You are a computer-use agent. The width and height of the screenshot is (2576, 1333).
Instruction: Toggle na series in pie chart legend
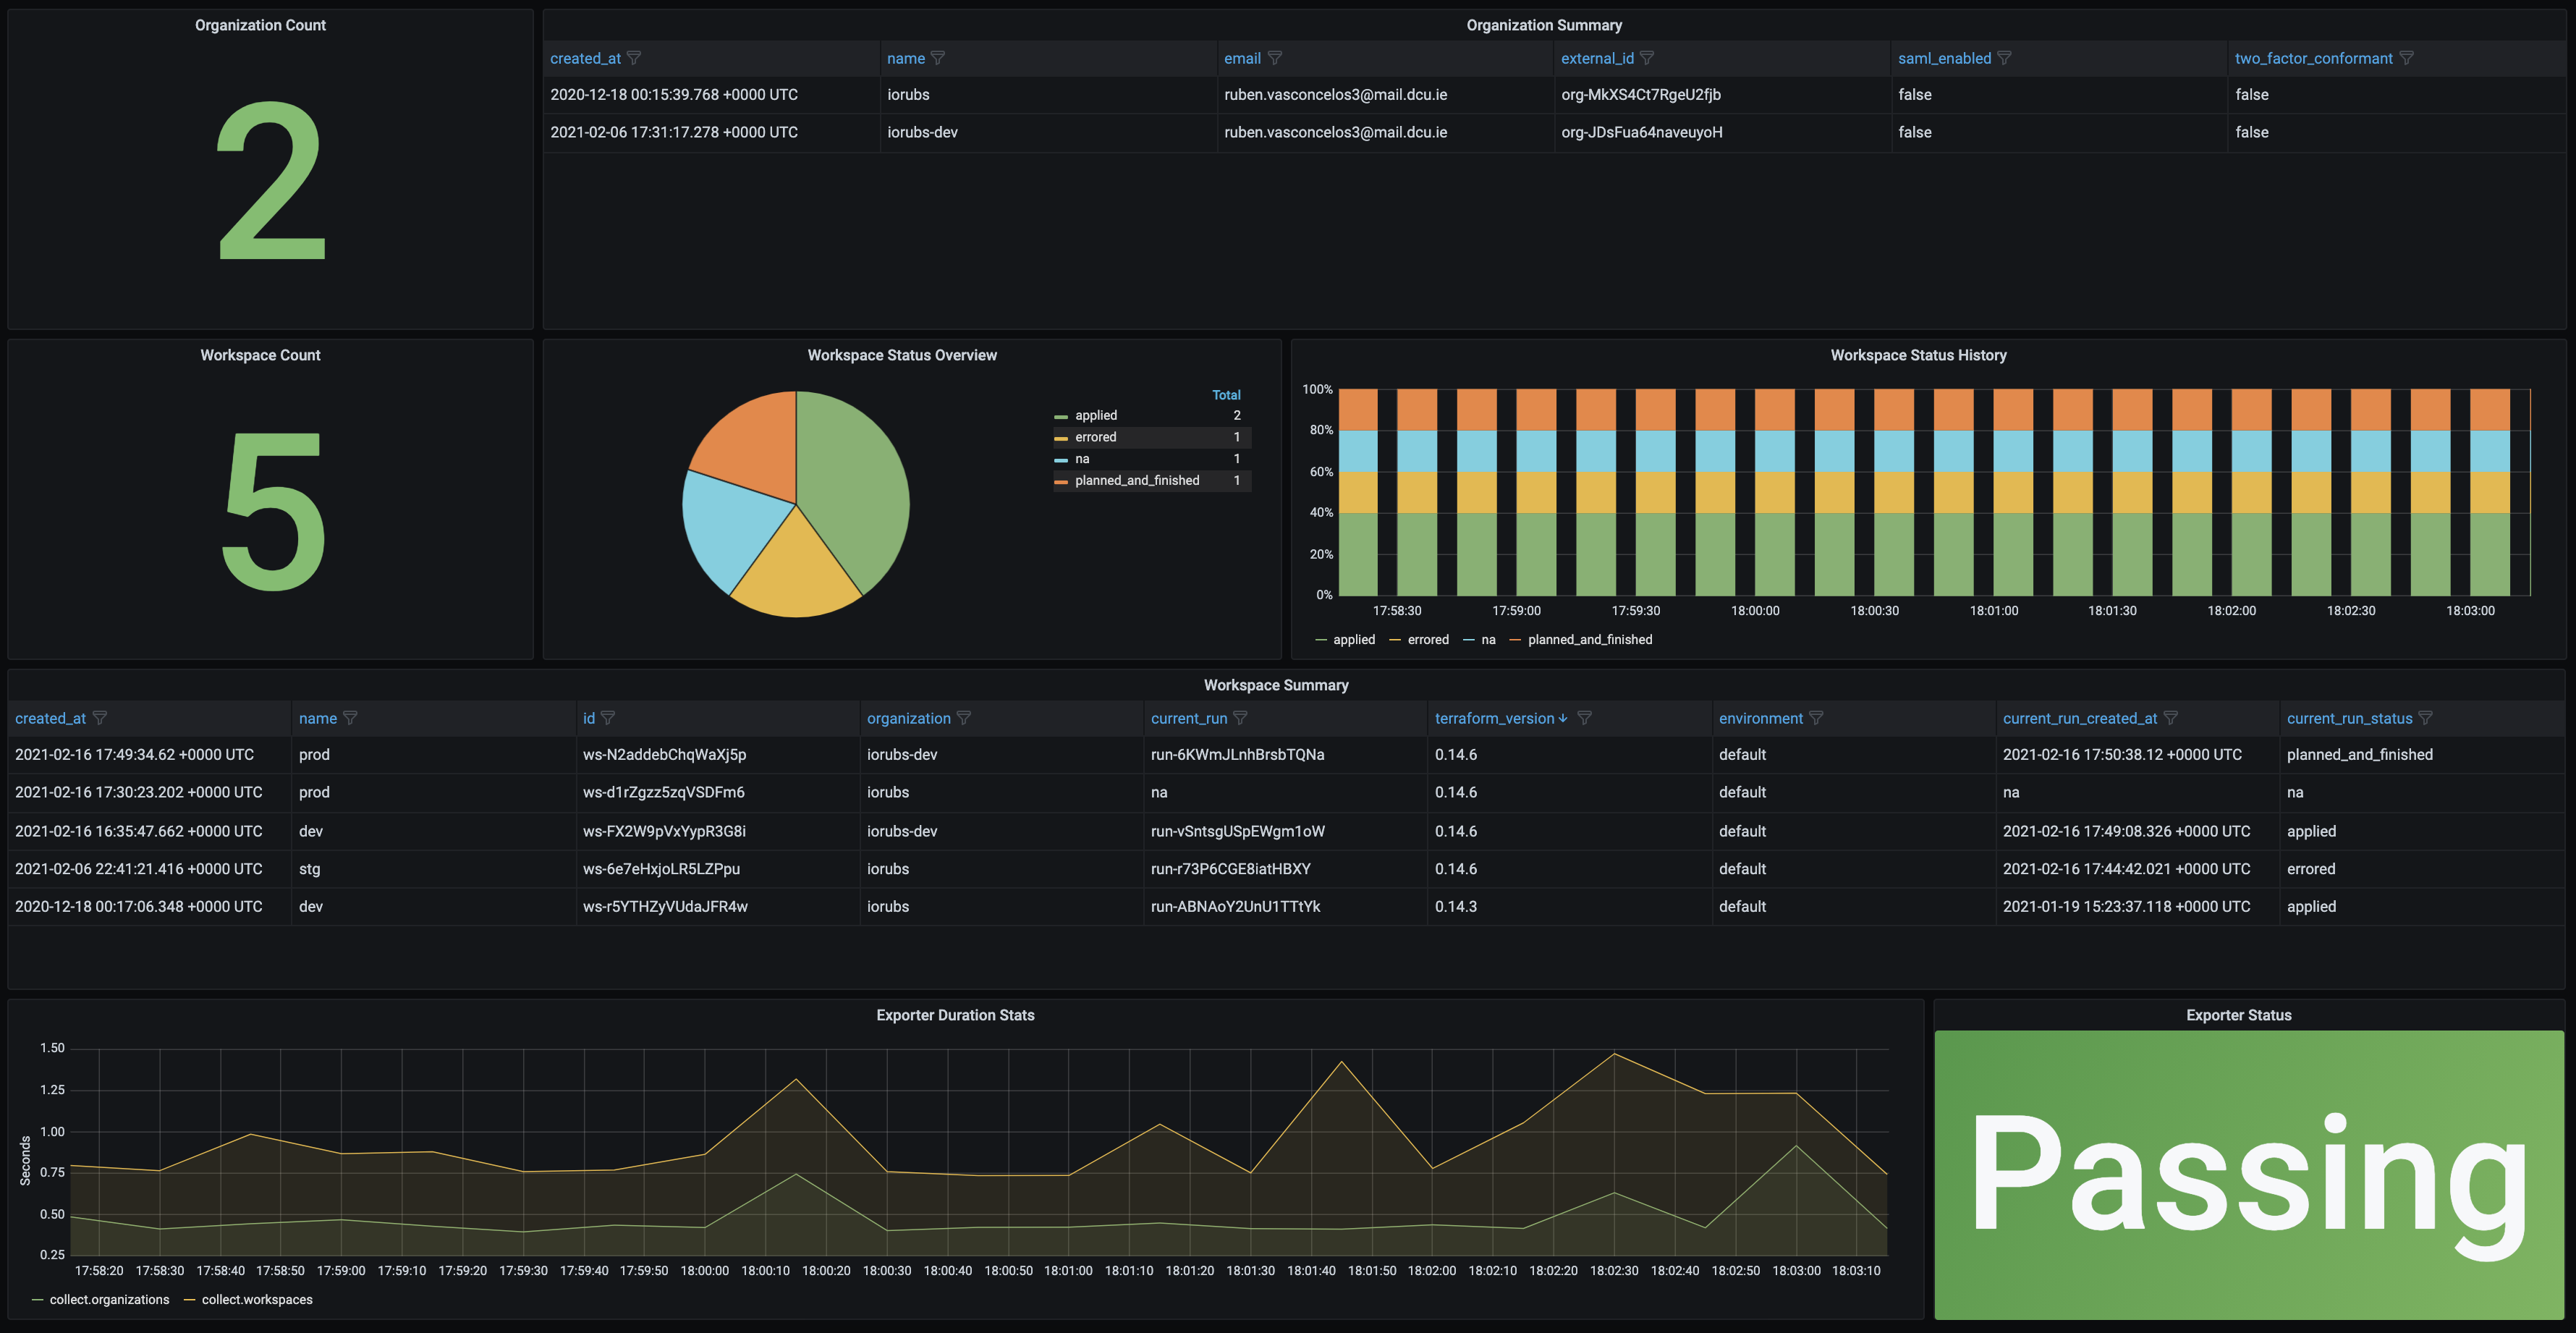point(1081,459)
